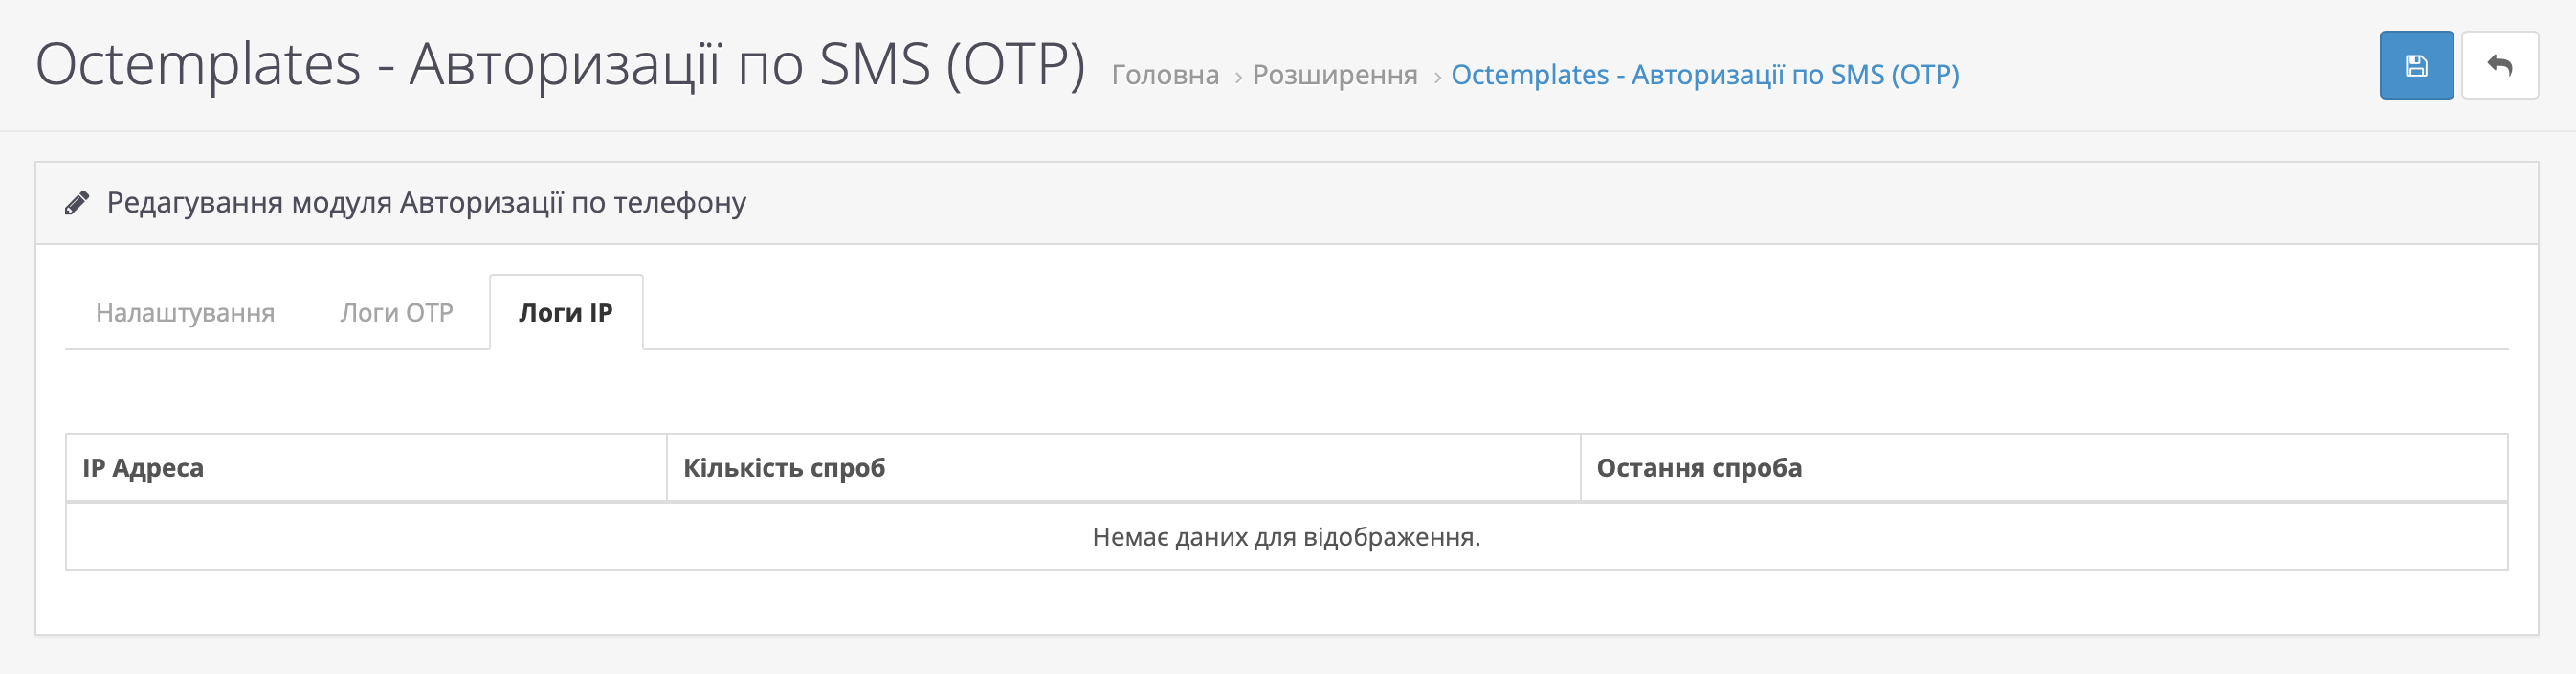Click the blue save floppy-disk button

coord(2415,66)
